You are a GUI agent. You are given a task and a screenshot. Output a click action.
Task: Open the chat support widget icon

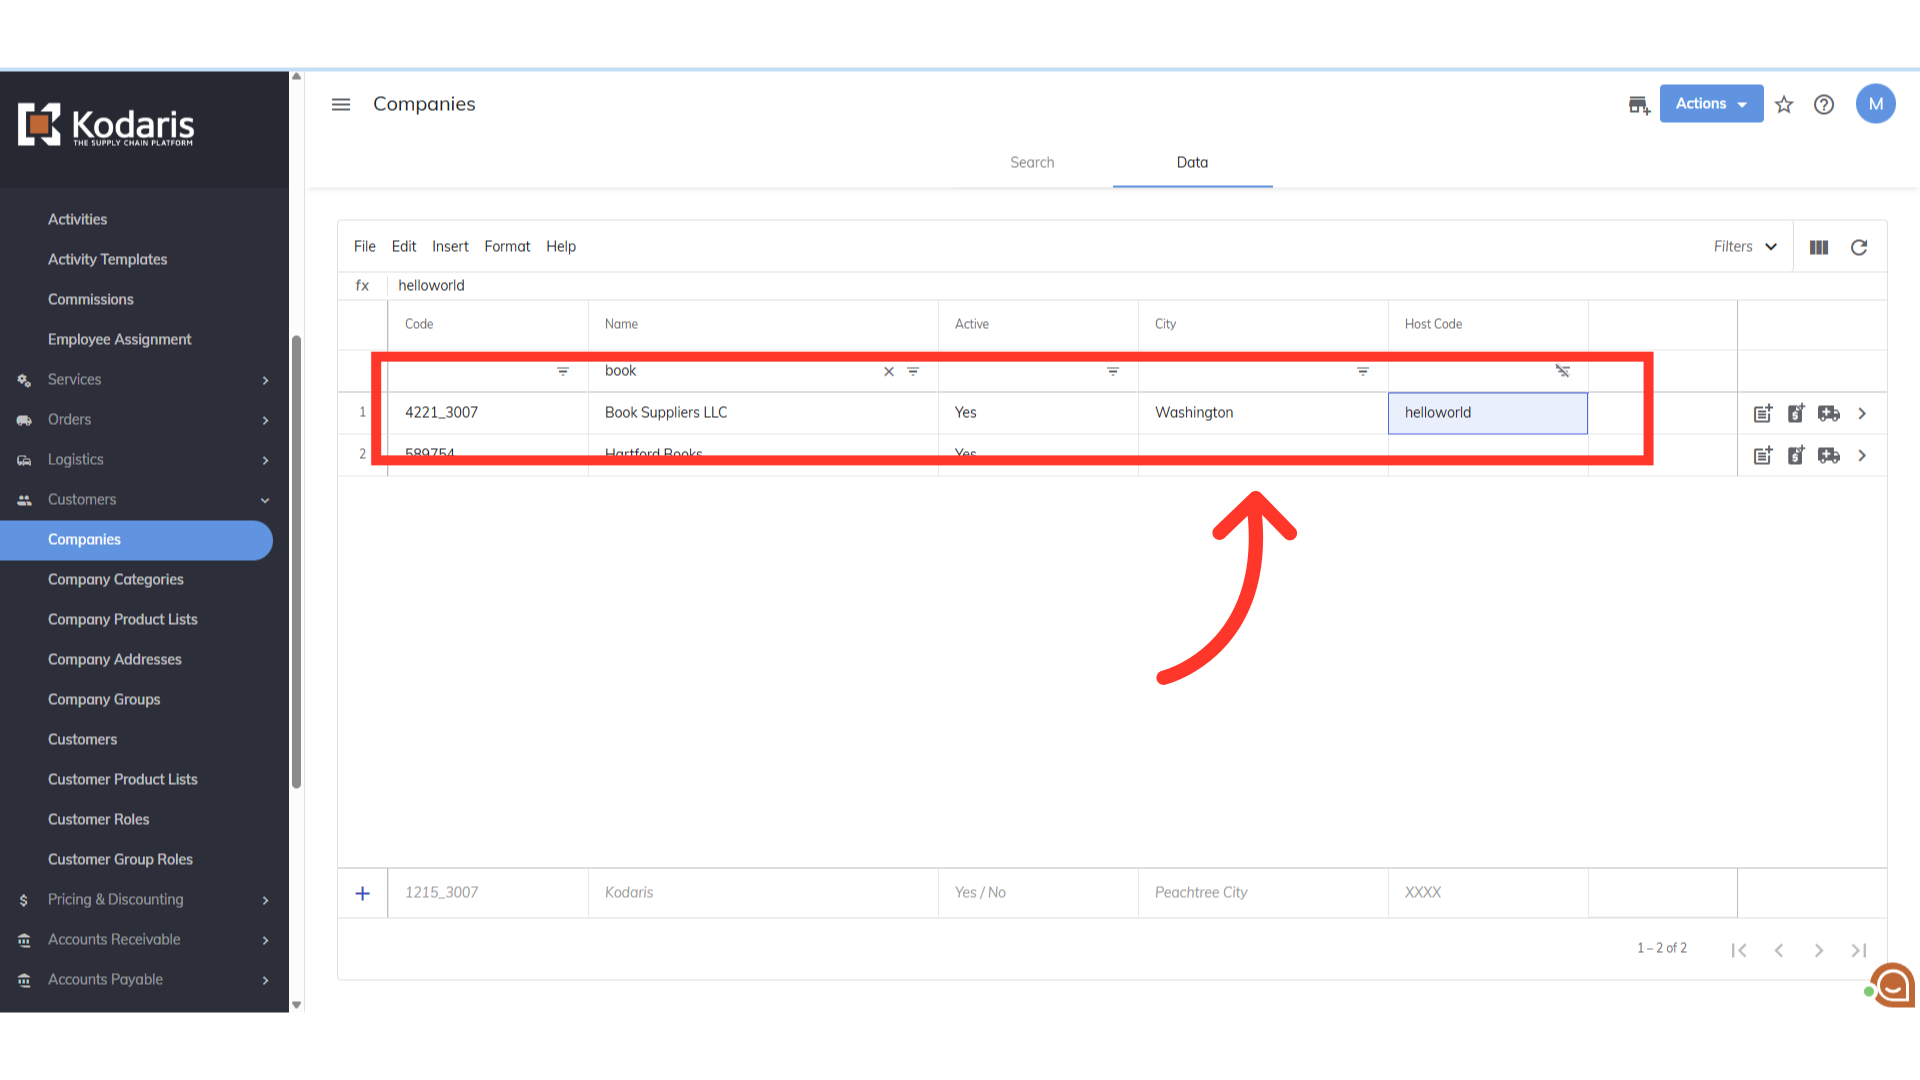(1892, 986)
